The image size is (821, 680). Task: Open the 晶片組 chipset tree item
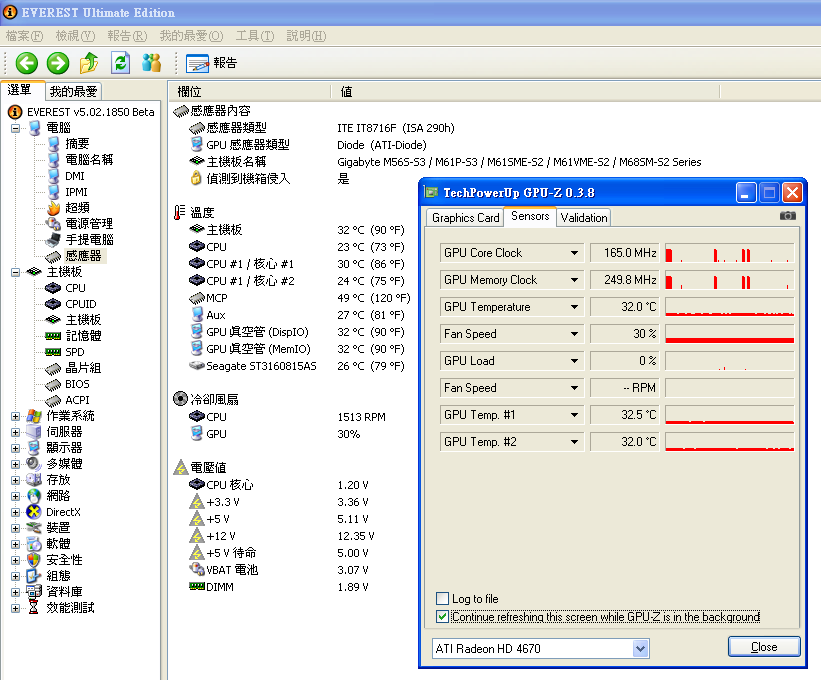(x=83, y=368)
